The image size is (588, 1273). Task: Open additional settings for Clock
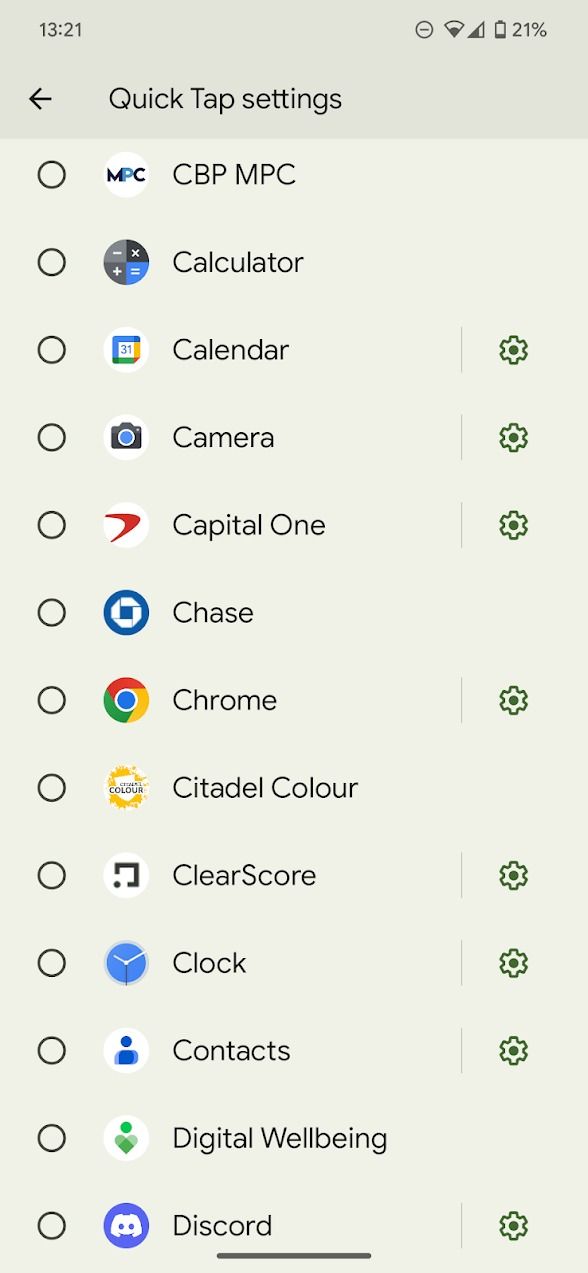pos(513,962)
